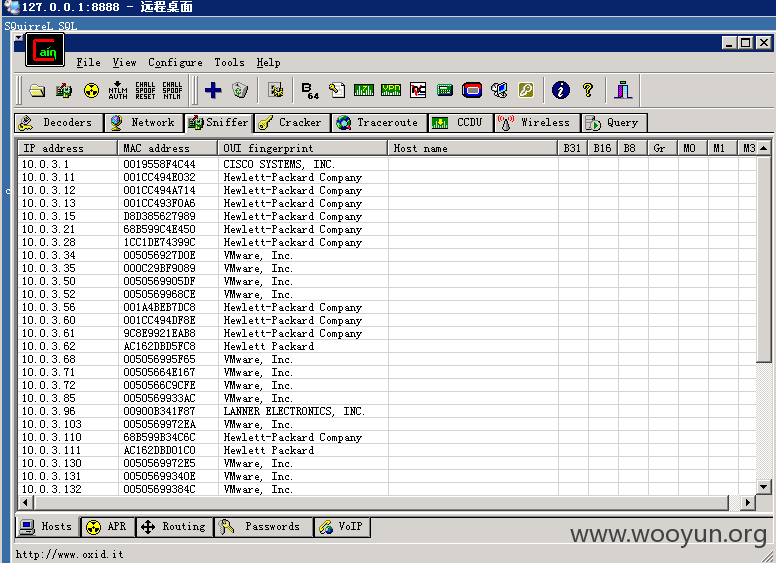Open the Access database password decoder icon

click(x=337, y=91)
